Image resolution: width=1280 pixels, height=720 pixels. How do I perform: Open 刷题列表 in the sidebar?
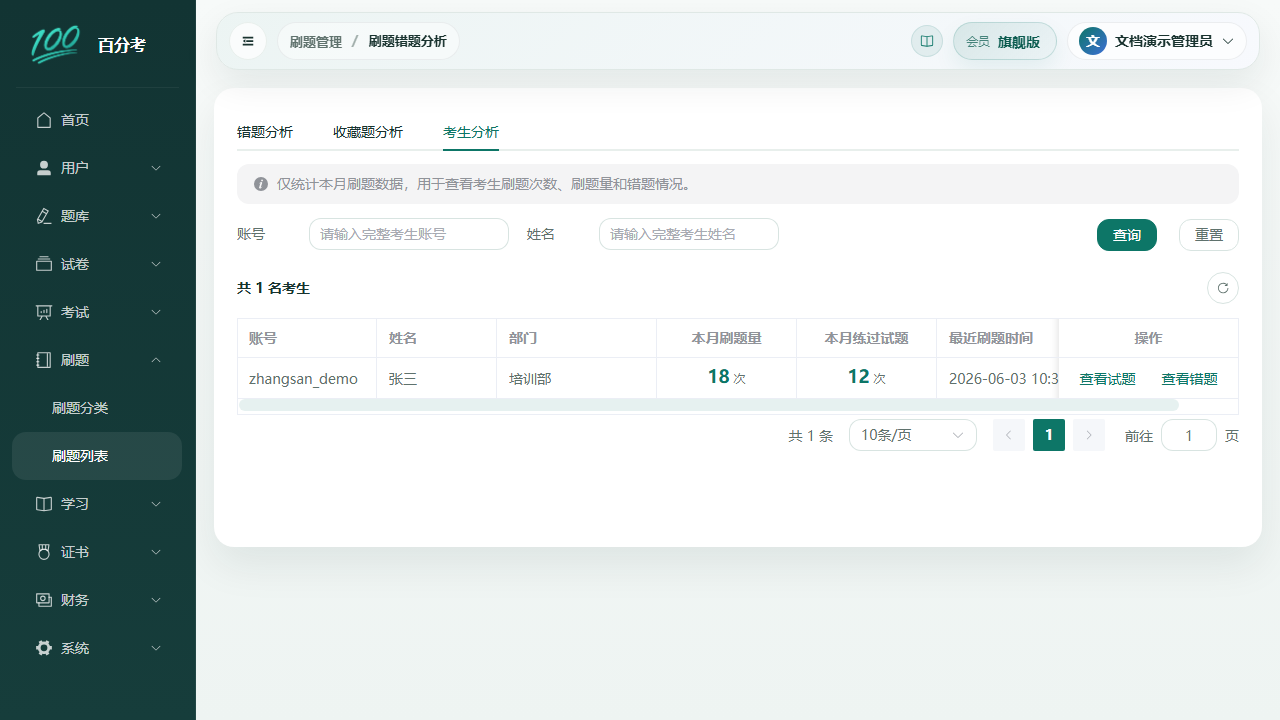point(97,456)
